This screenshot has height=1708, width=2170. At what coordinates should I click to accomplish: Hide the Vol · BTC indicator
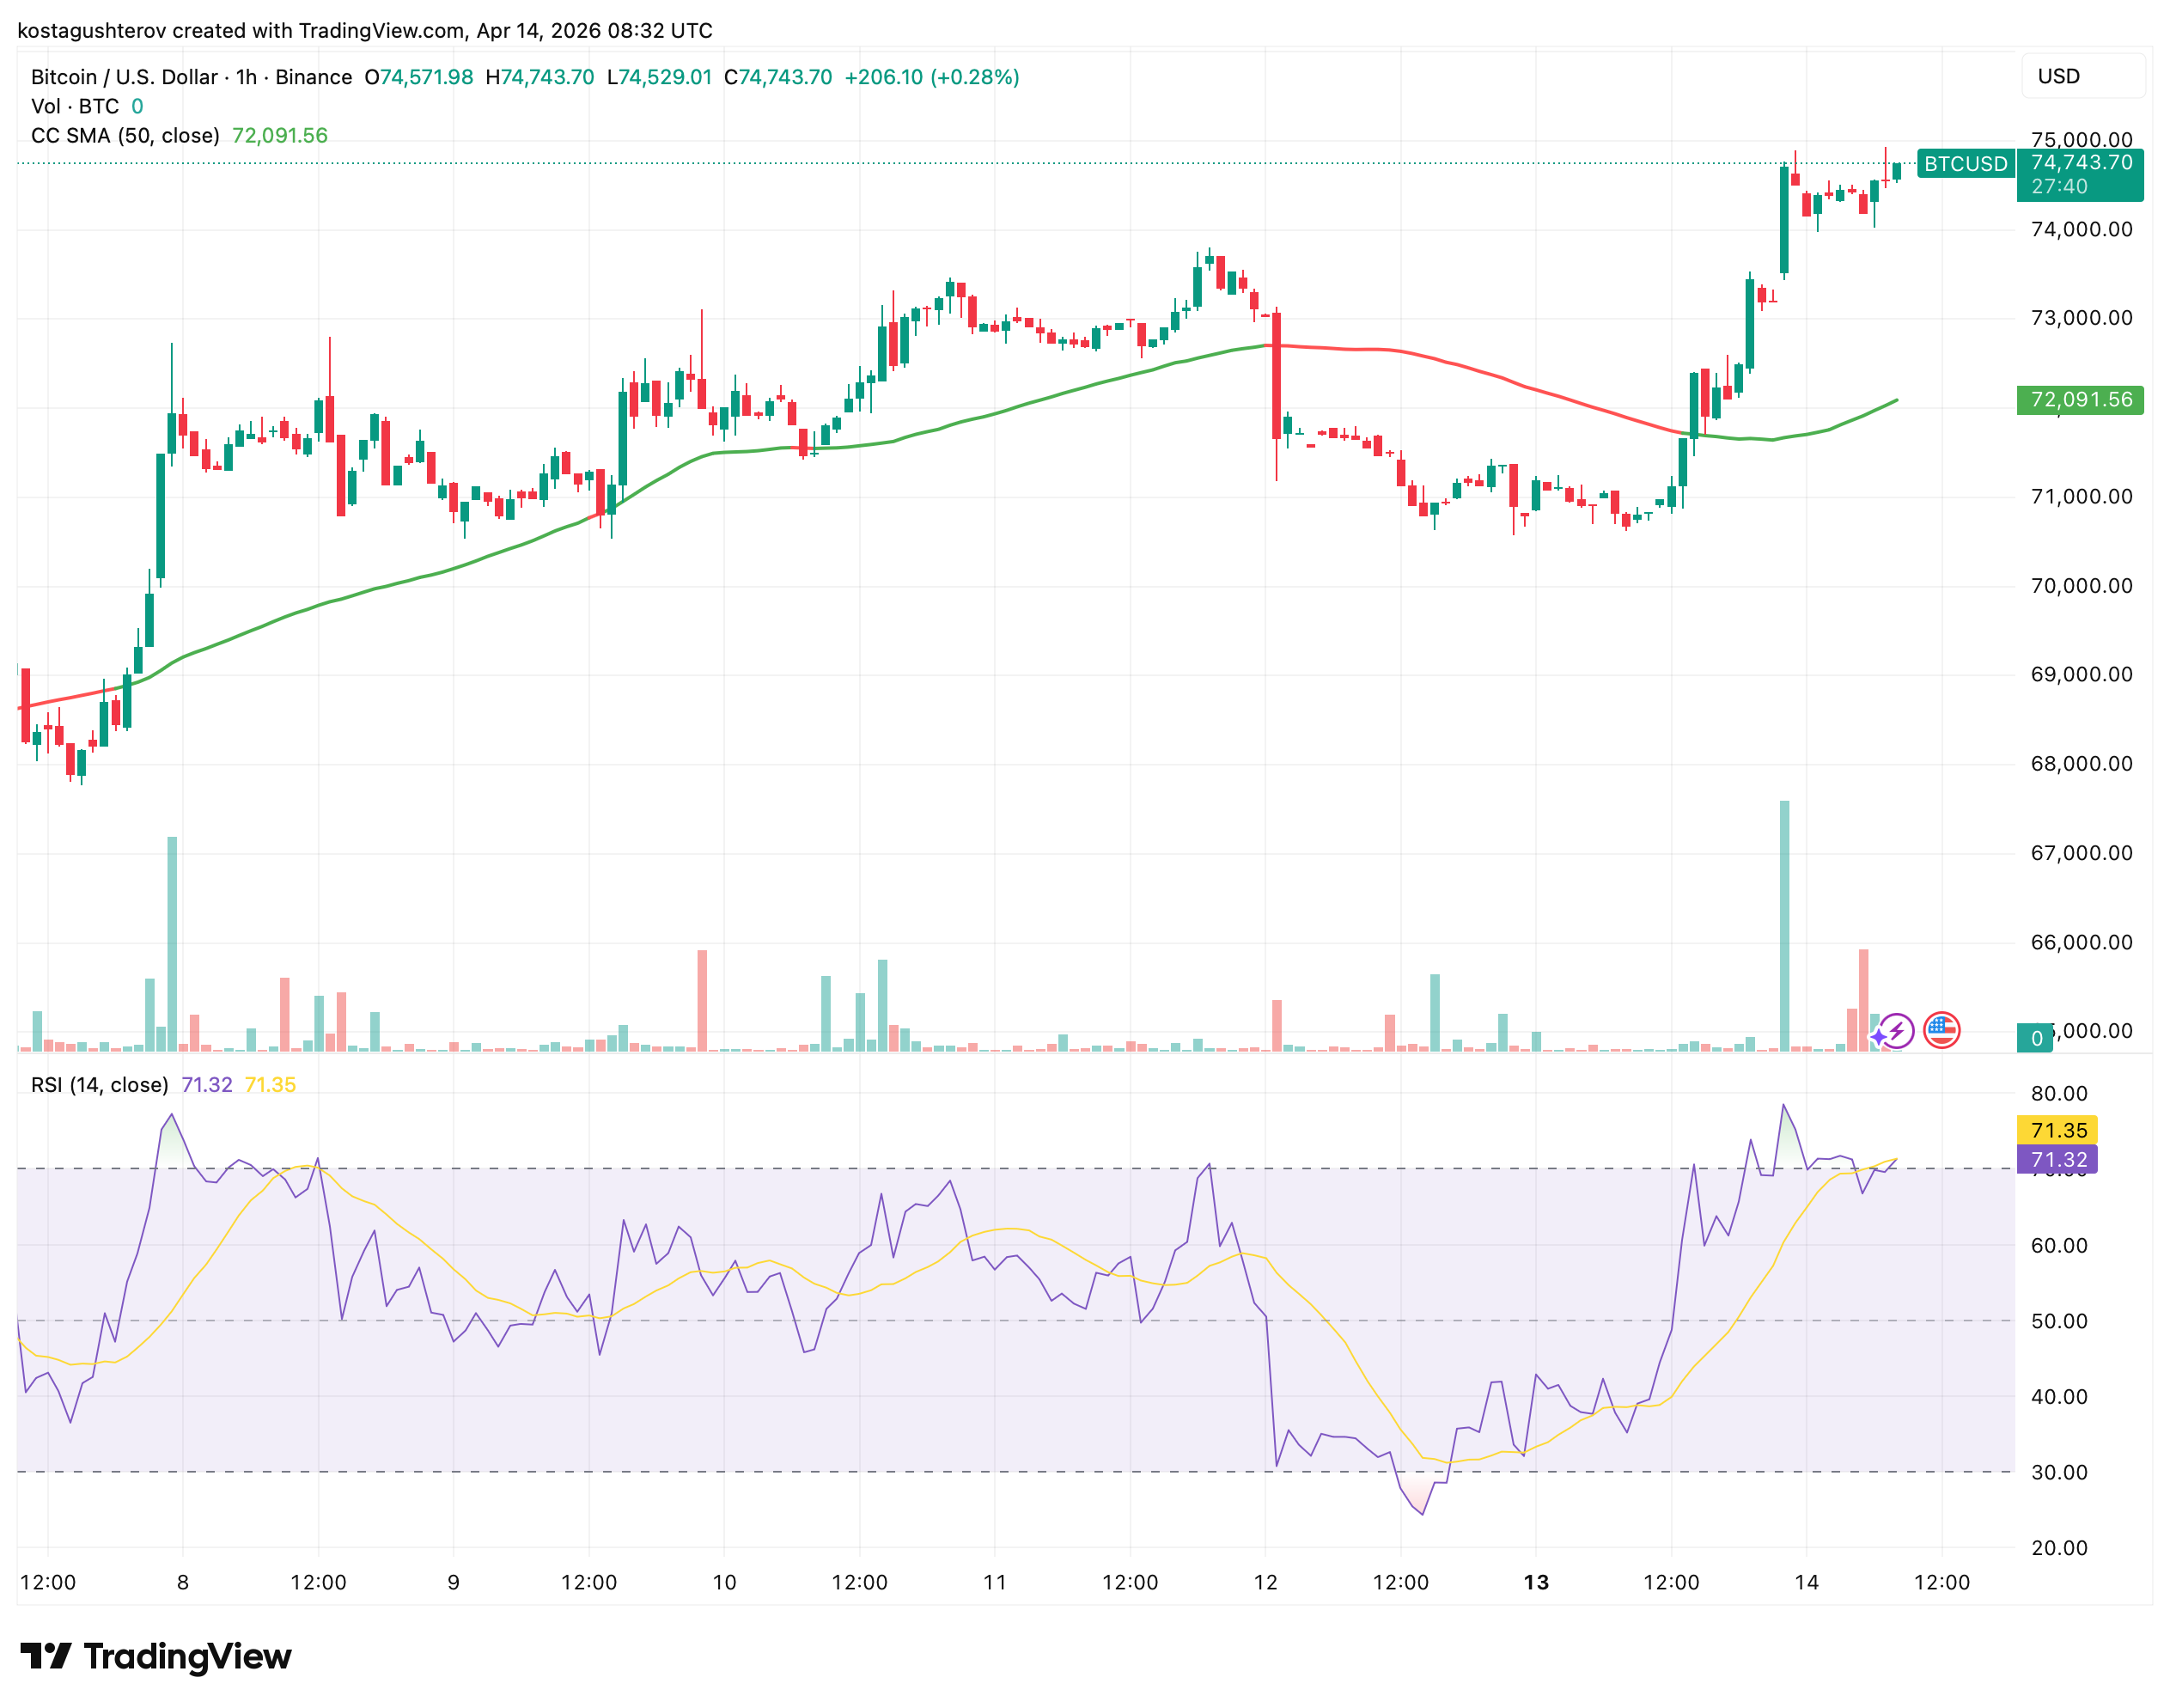pyautogui.click(x=75, y=106)
